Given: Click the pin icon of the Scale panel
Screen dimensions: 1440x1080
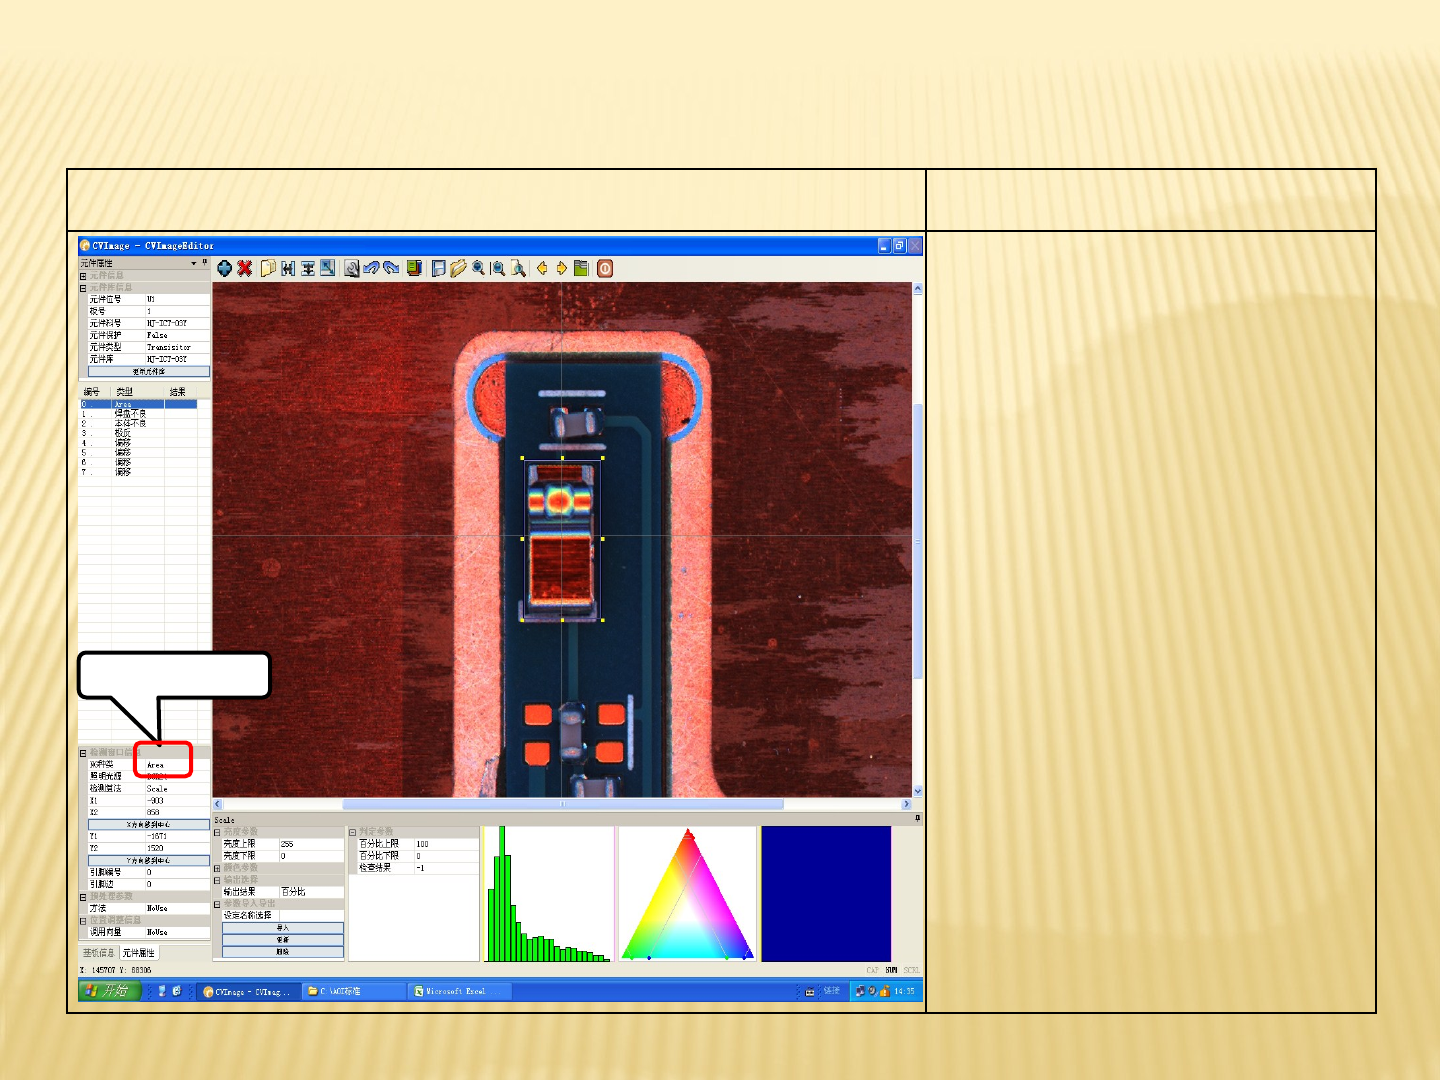Looking at the screenshot, I should [917, 819].
